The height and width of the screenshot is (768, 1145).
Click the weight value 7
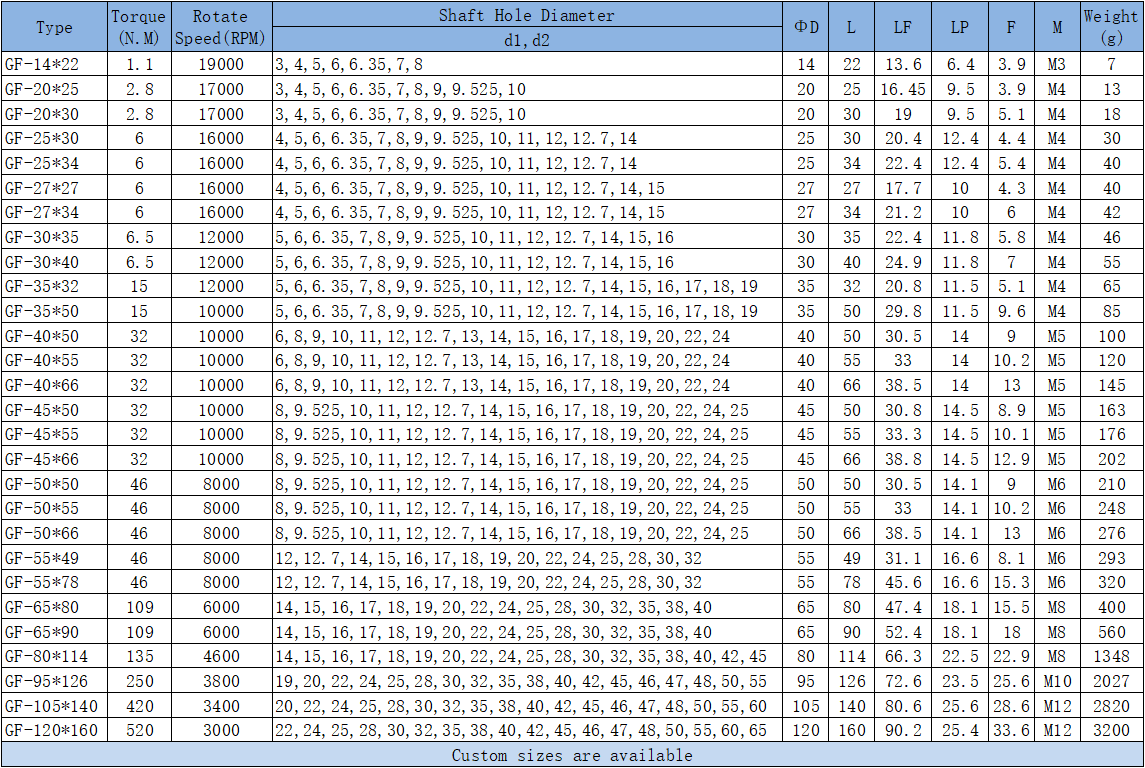coord(1111,64)
